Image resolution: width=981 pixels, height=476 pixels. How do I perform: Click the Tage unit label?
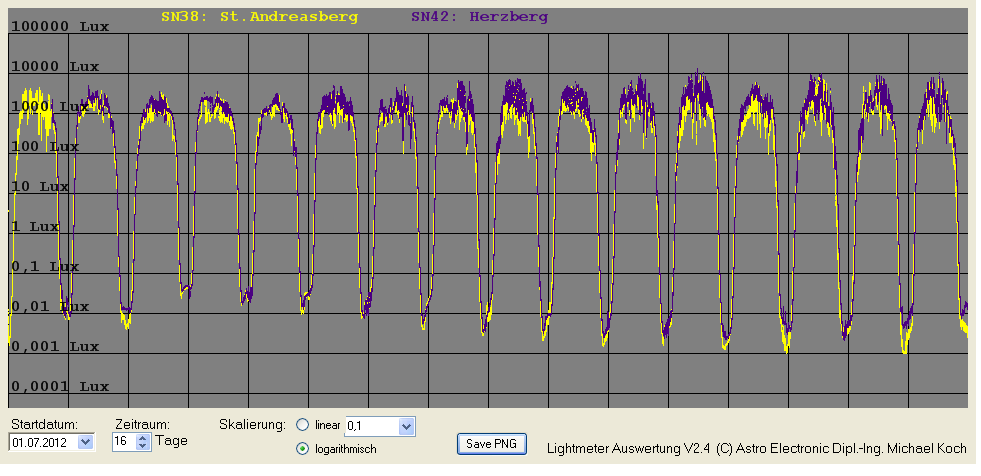(x=171, y=441)
